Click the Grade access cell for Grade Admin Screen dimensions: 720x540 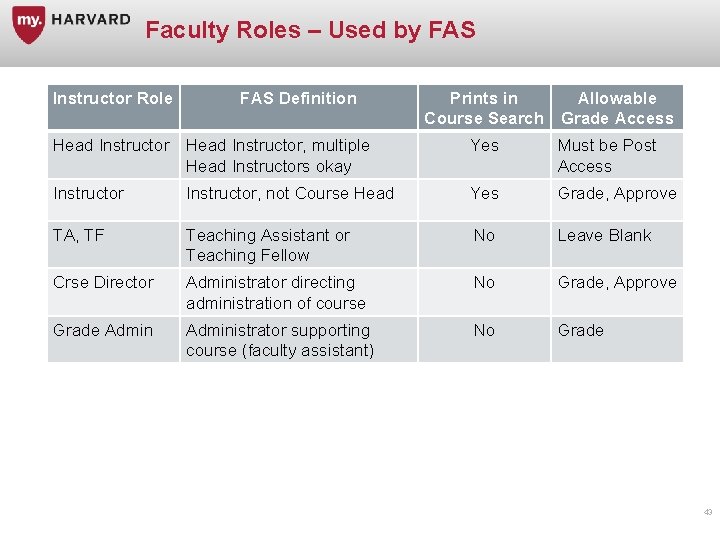pos(581,331)
